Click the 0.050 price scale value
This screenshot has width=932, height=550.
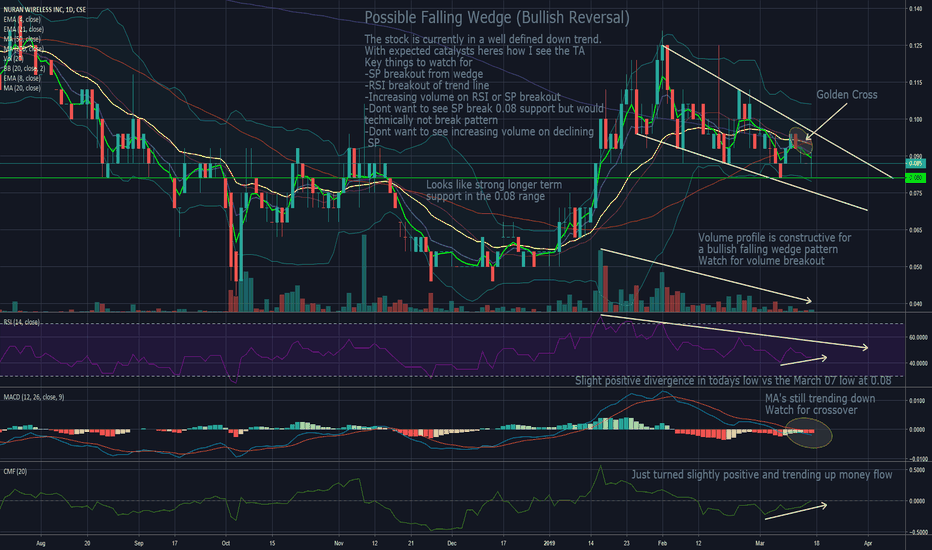(x=915, y=268)
